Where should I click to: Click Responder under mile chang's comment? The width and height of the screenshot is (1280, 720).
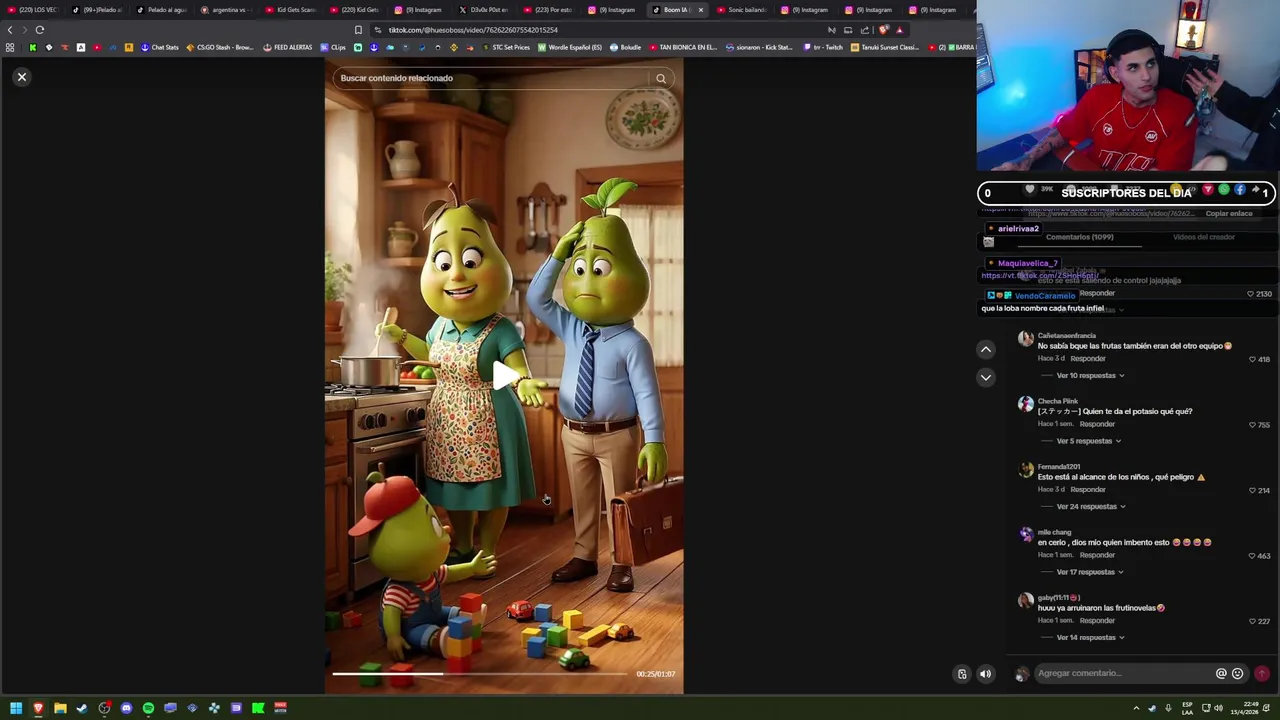point(1097,555)
